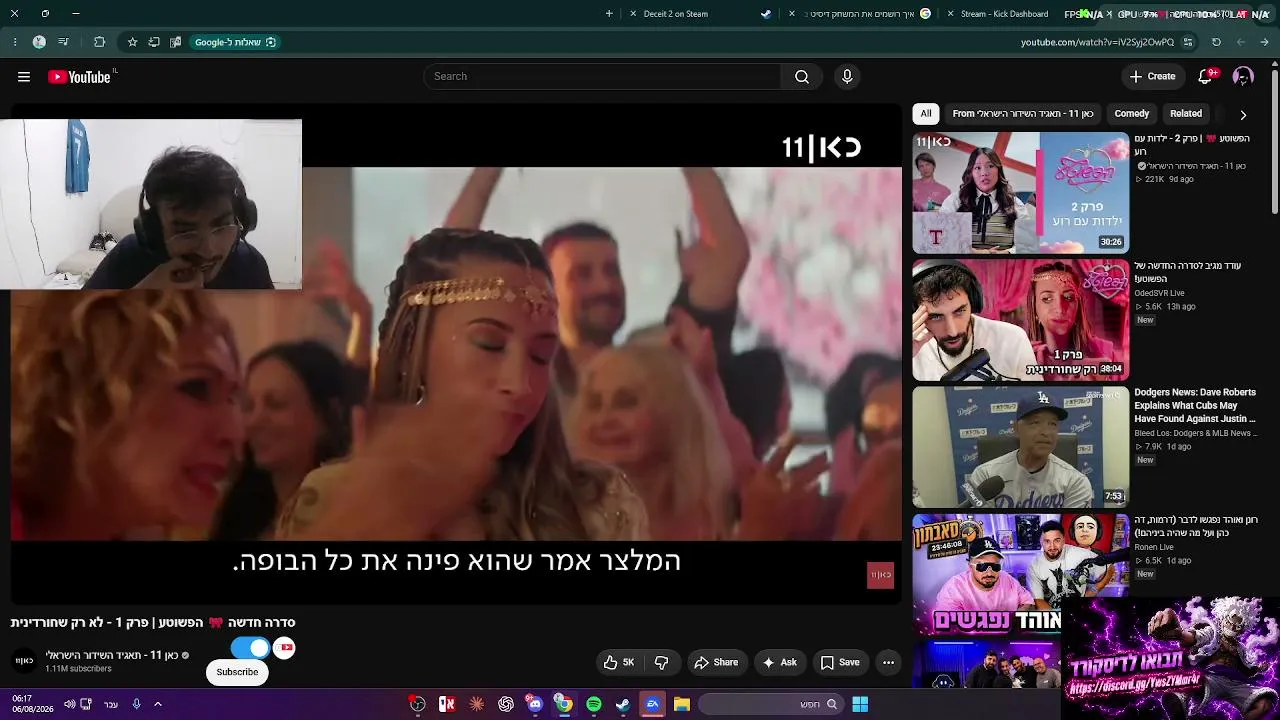Open the כאן 11 channel avatar below the video
This screenshot has width=1280, height=720.
[24, 661]
